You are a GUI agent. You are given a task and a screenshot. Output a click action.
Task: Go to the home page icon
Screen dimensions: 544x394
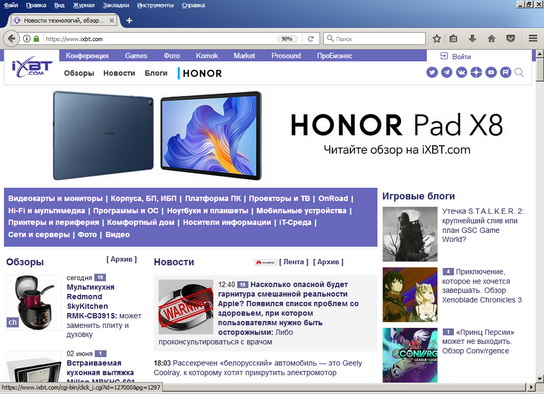pos(492,39)
